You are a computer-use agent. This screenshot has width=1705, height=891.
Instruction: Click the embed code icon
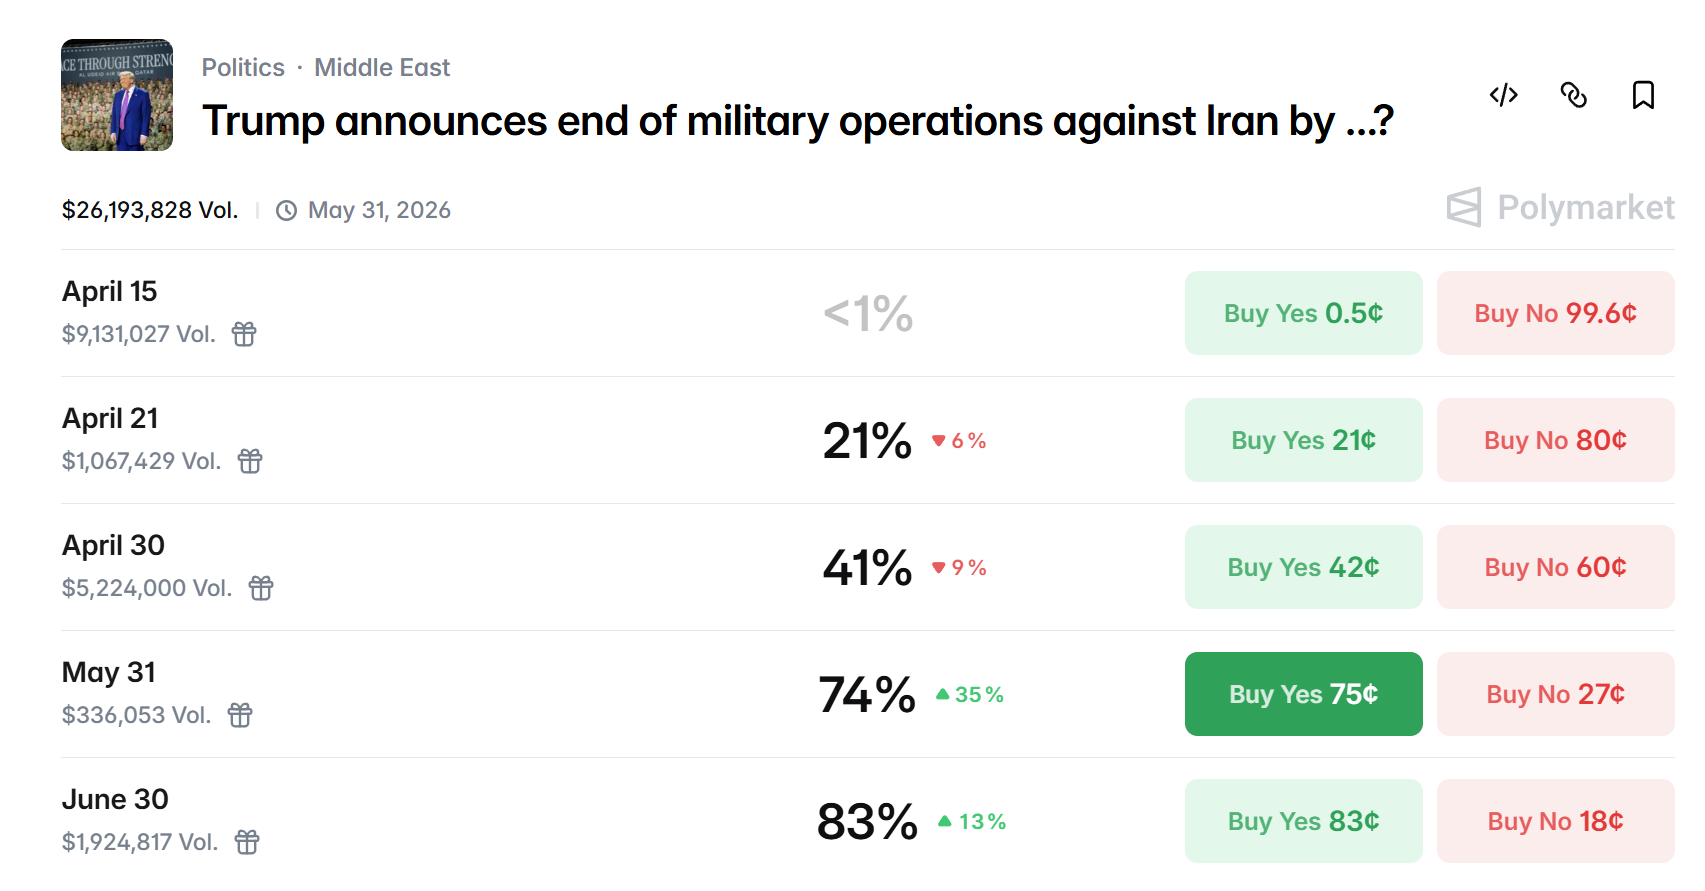pyautogui.click(x=1503, y=95)
